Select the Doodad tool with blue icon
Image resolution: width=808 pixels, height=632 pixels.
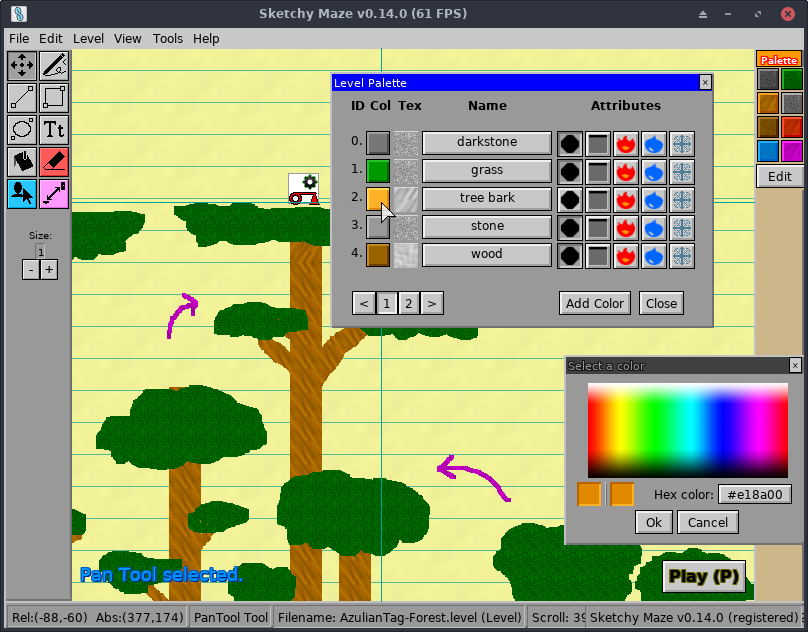pos(22,193)
